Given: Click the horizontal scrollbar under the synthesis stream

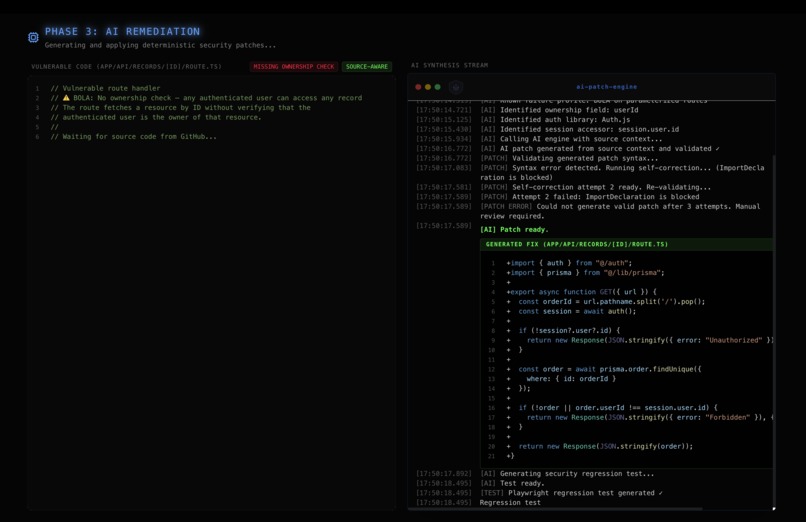Looking at the screenshot, I should tap(555, 509).
